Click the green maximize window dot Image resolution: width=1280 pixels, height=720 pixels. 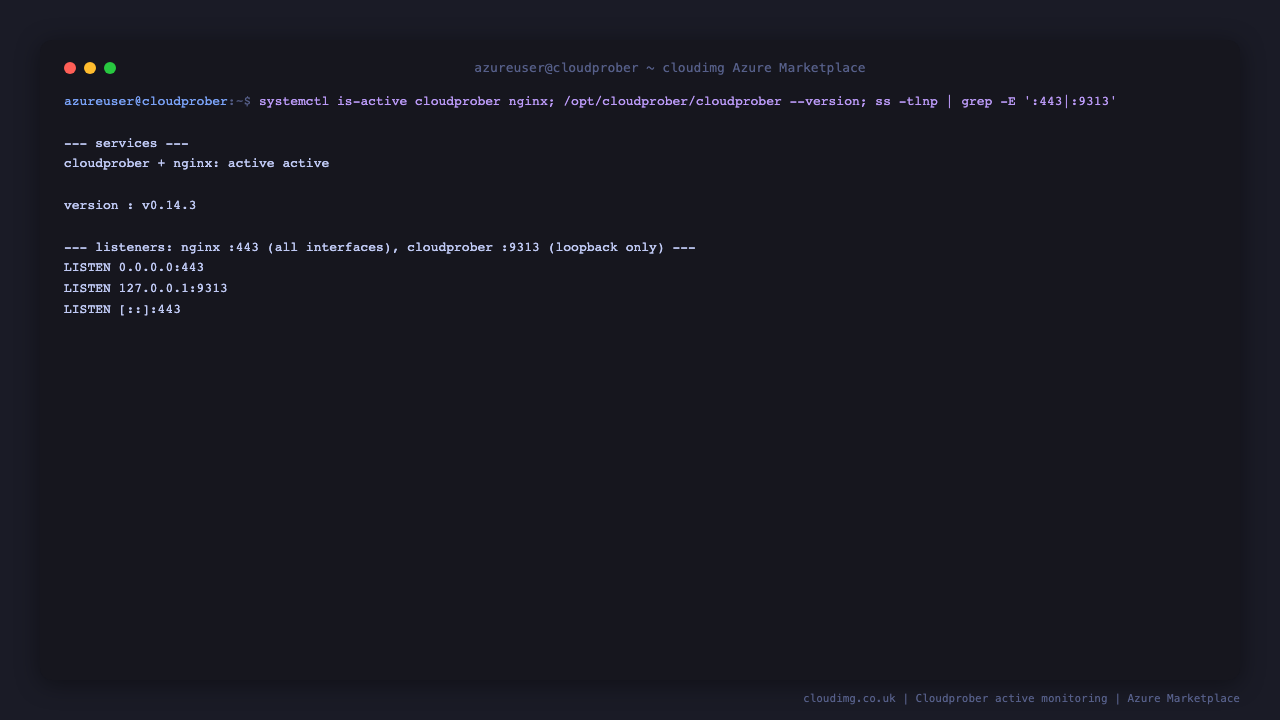click(x=110, y=68)
